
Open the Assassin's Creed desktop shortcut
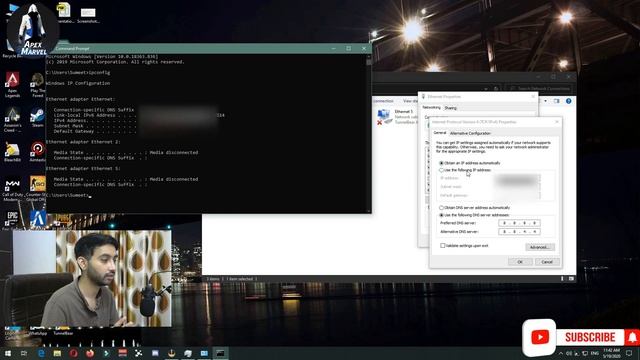[x=12, y=119]
